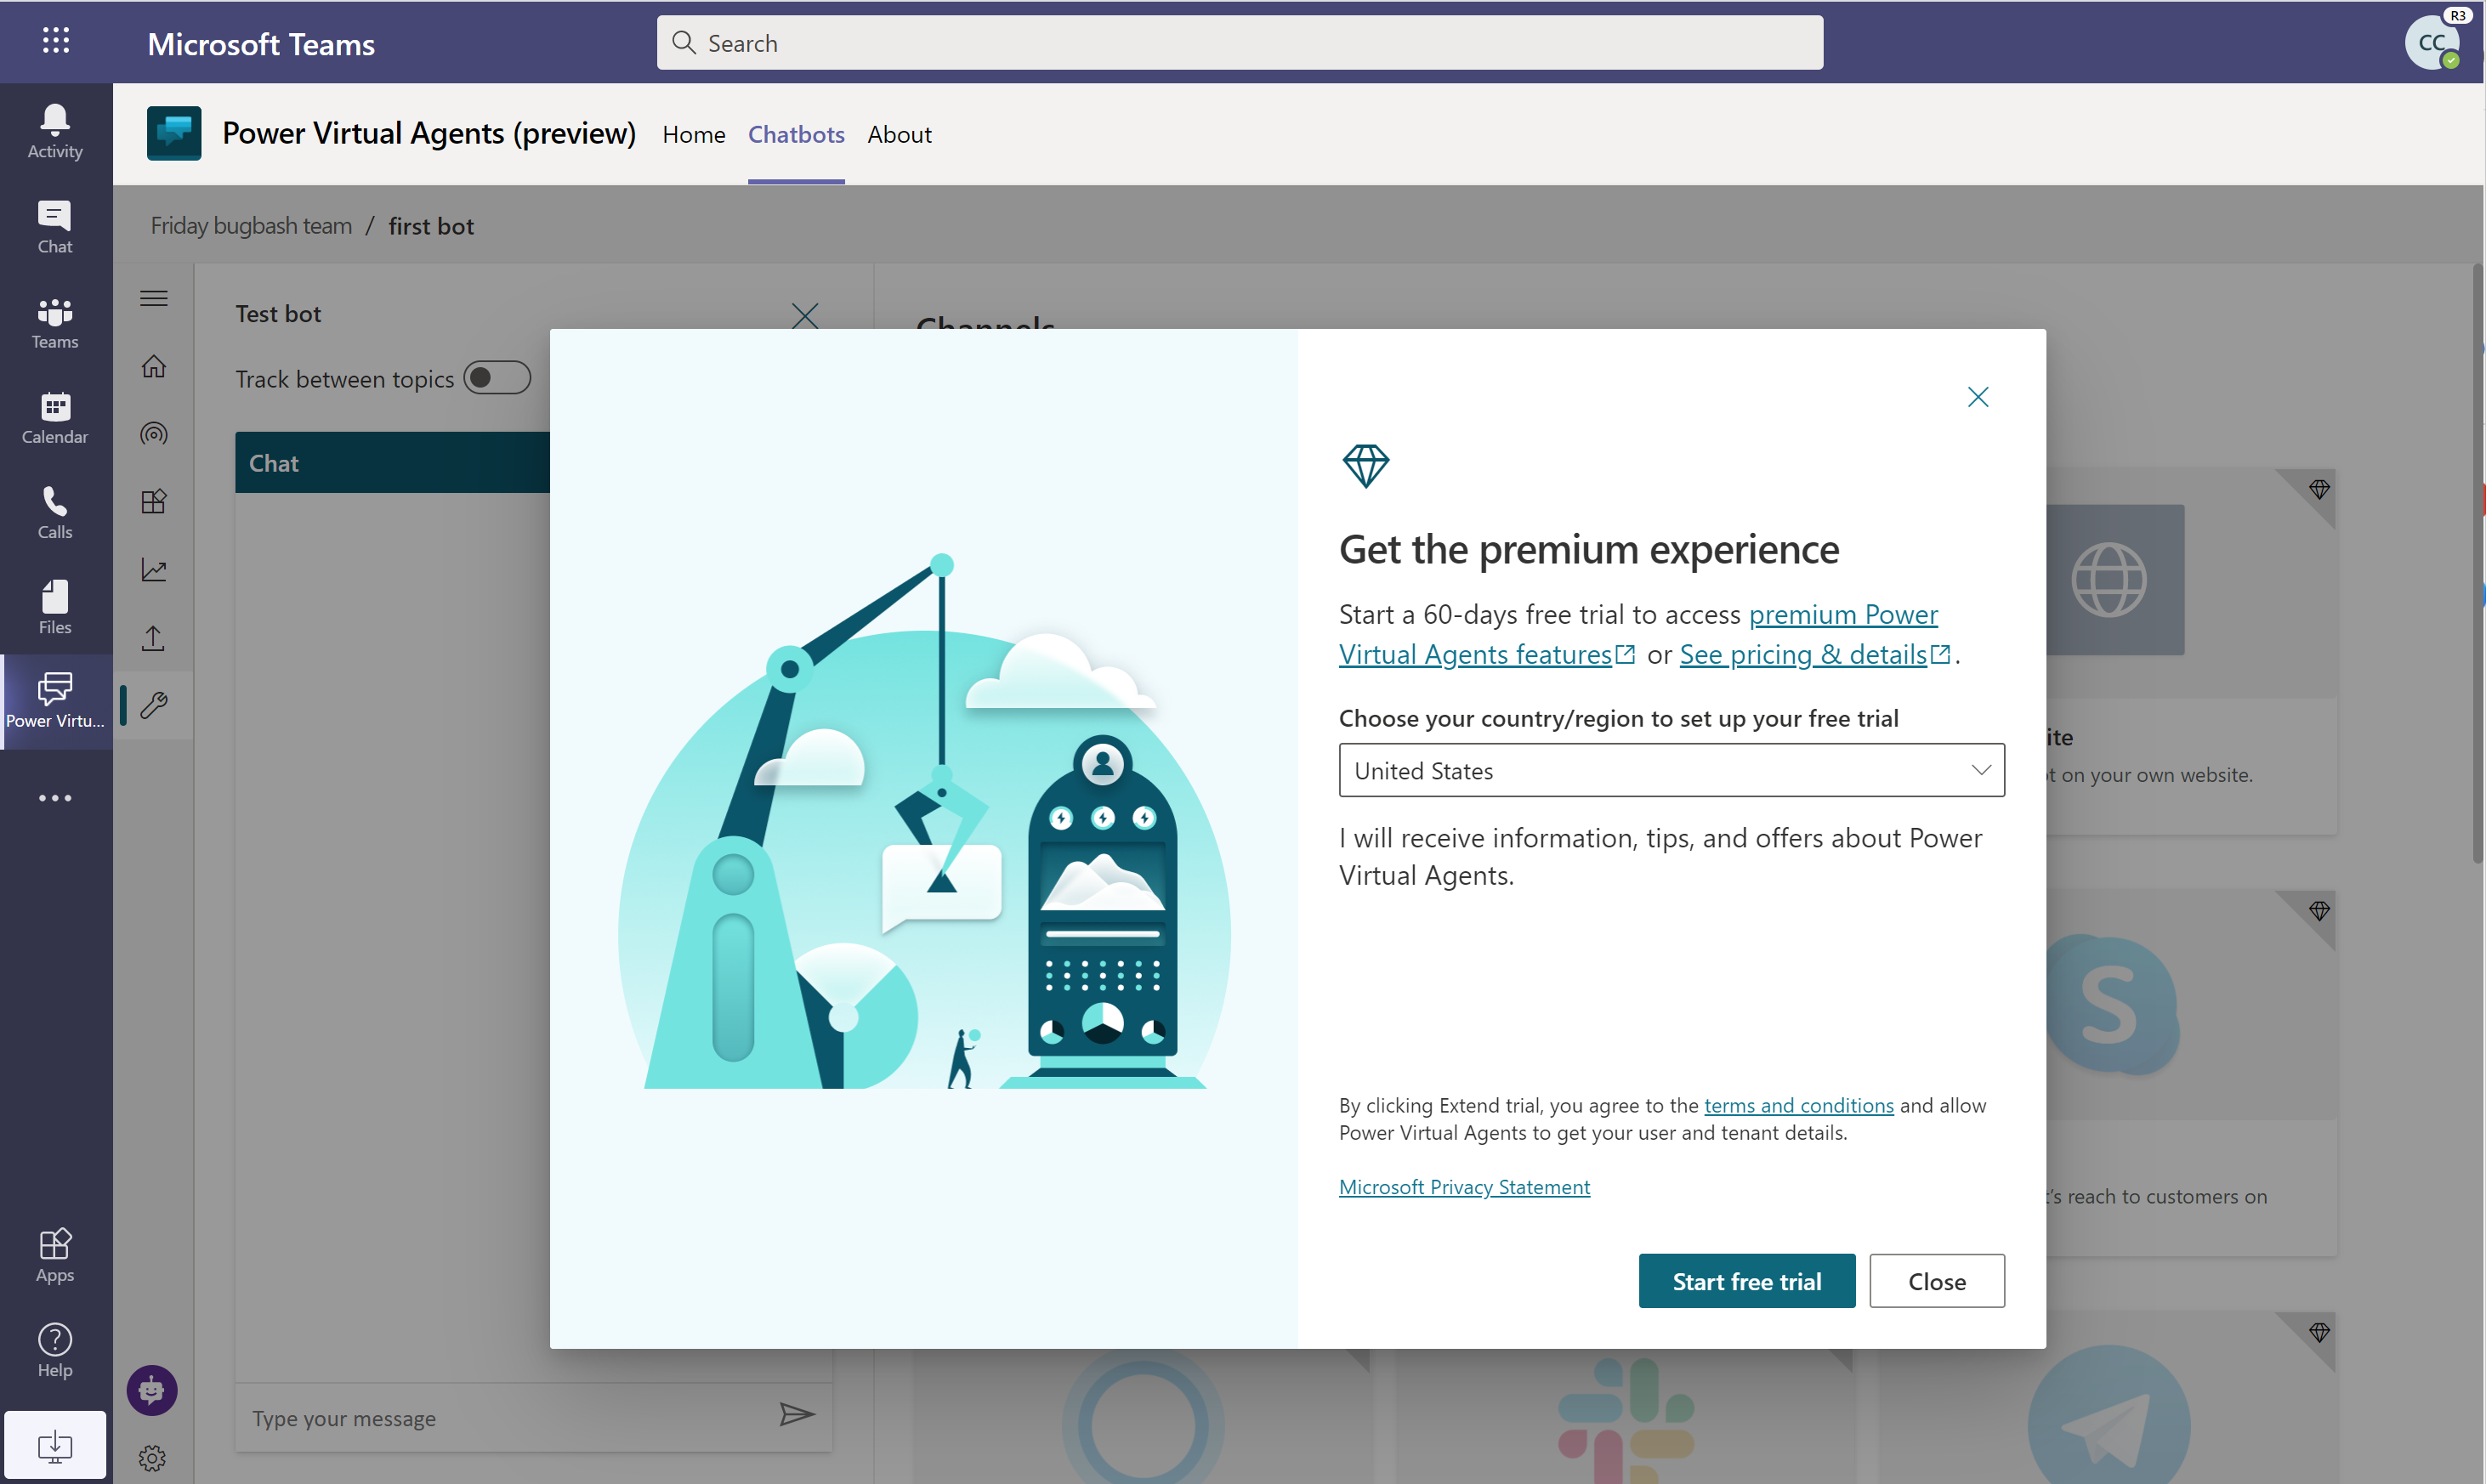Viewport: 2486px width, 1484px height.
Task: Click the Microsoft Privacy Statement link
Action: pos(1465,1186)
